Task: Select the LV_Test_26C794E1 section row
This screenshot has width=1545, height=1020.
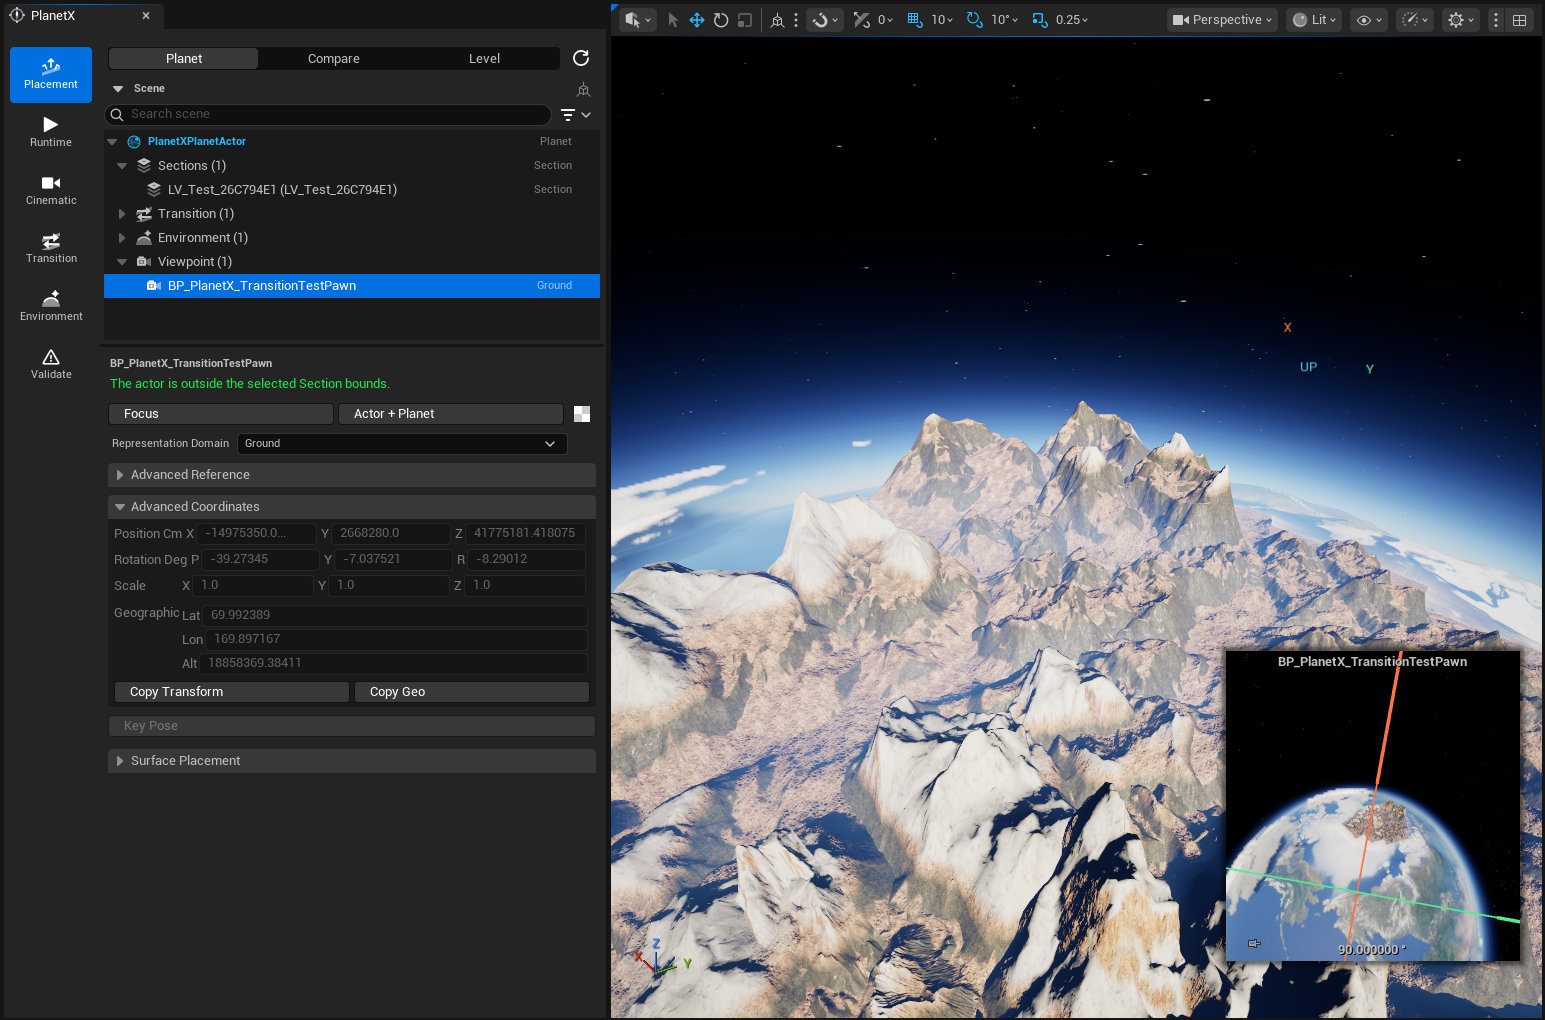Action: click(x=352, y=190)
